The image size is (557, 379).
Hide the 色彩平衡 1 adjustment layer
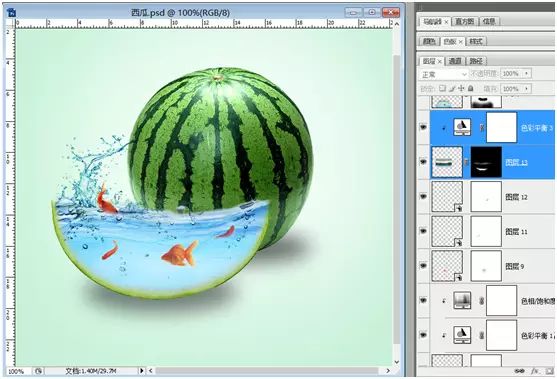click(x=423, y=335)
